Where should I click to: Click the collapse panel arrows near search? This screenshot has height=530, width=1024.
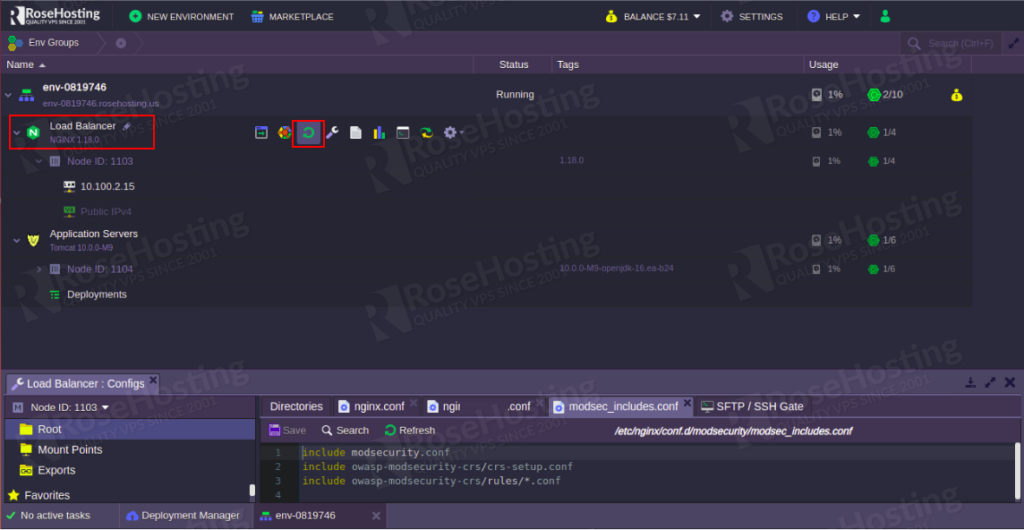pos(1014,43)
